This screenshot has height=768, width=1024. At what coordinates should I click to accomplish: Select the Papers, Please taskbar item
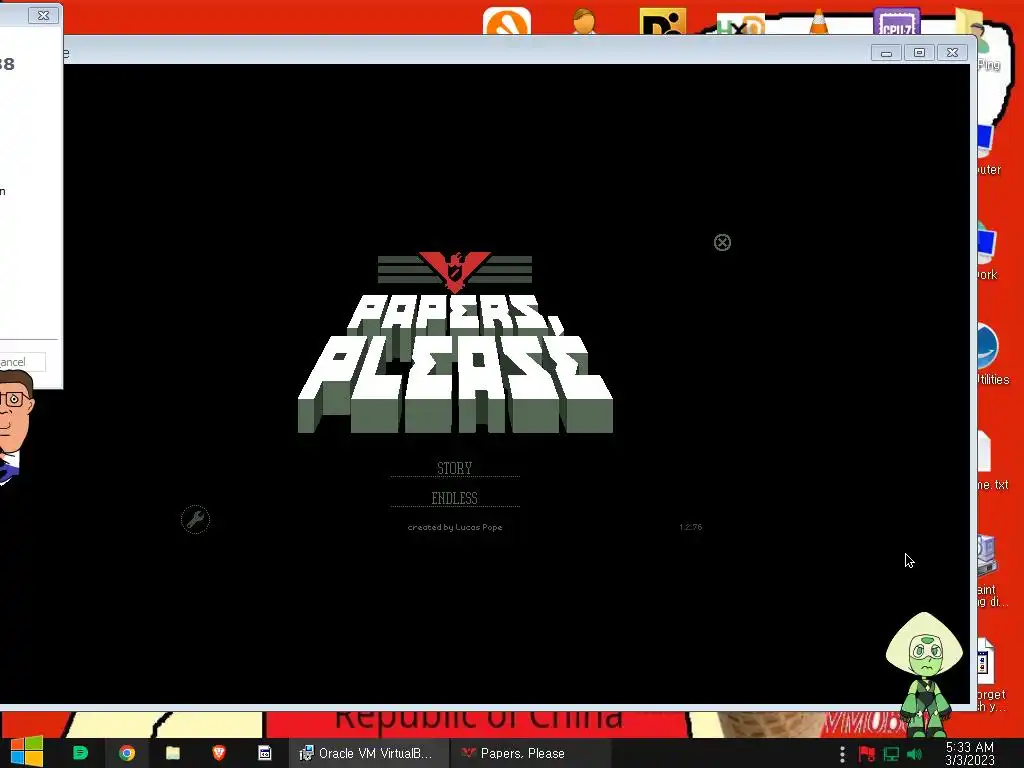[531, 753]
